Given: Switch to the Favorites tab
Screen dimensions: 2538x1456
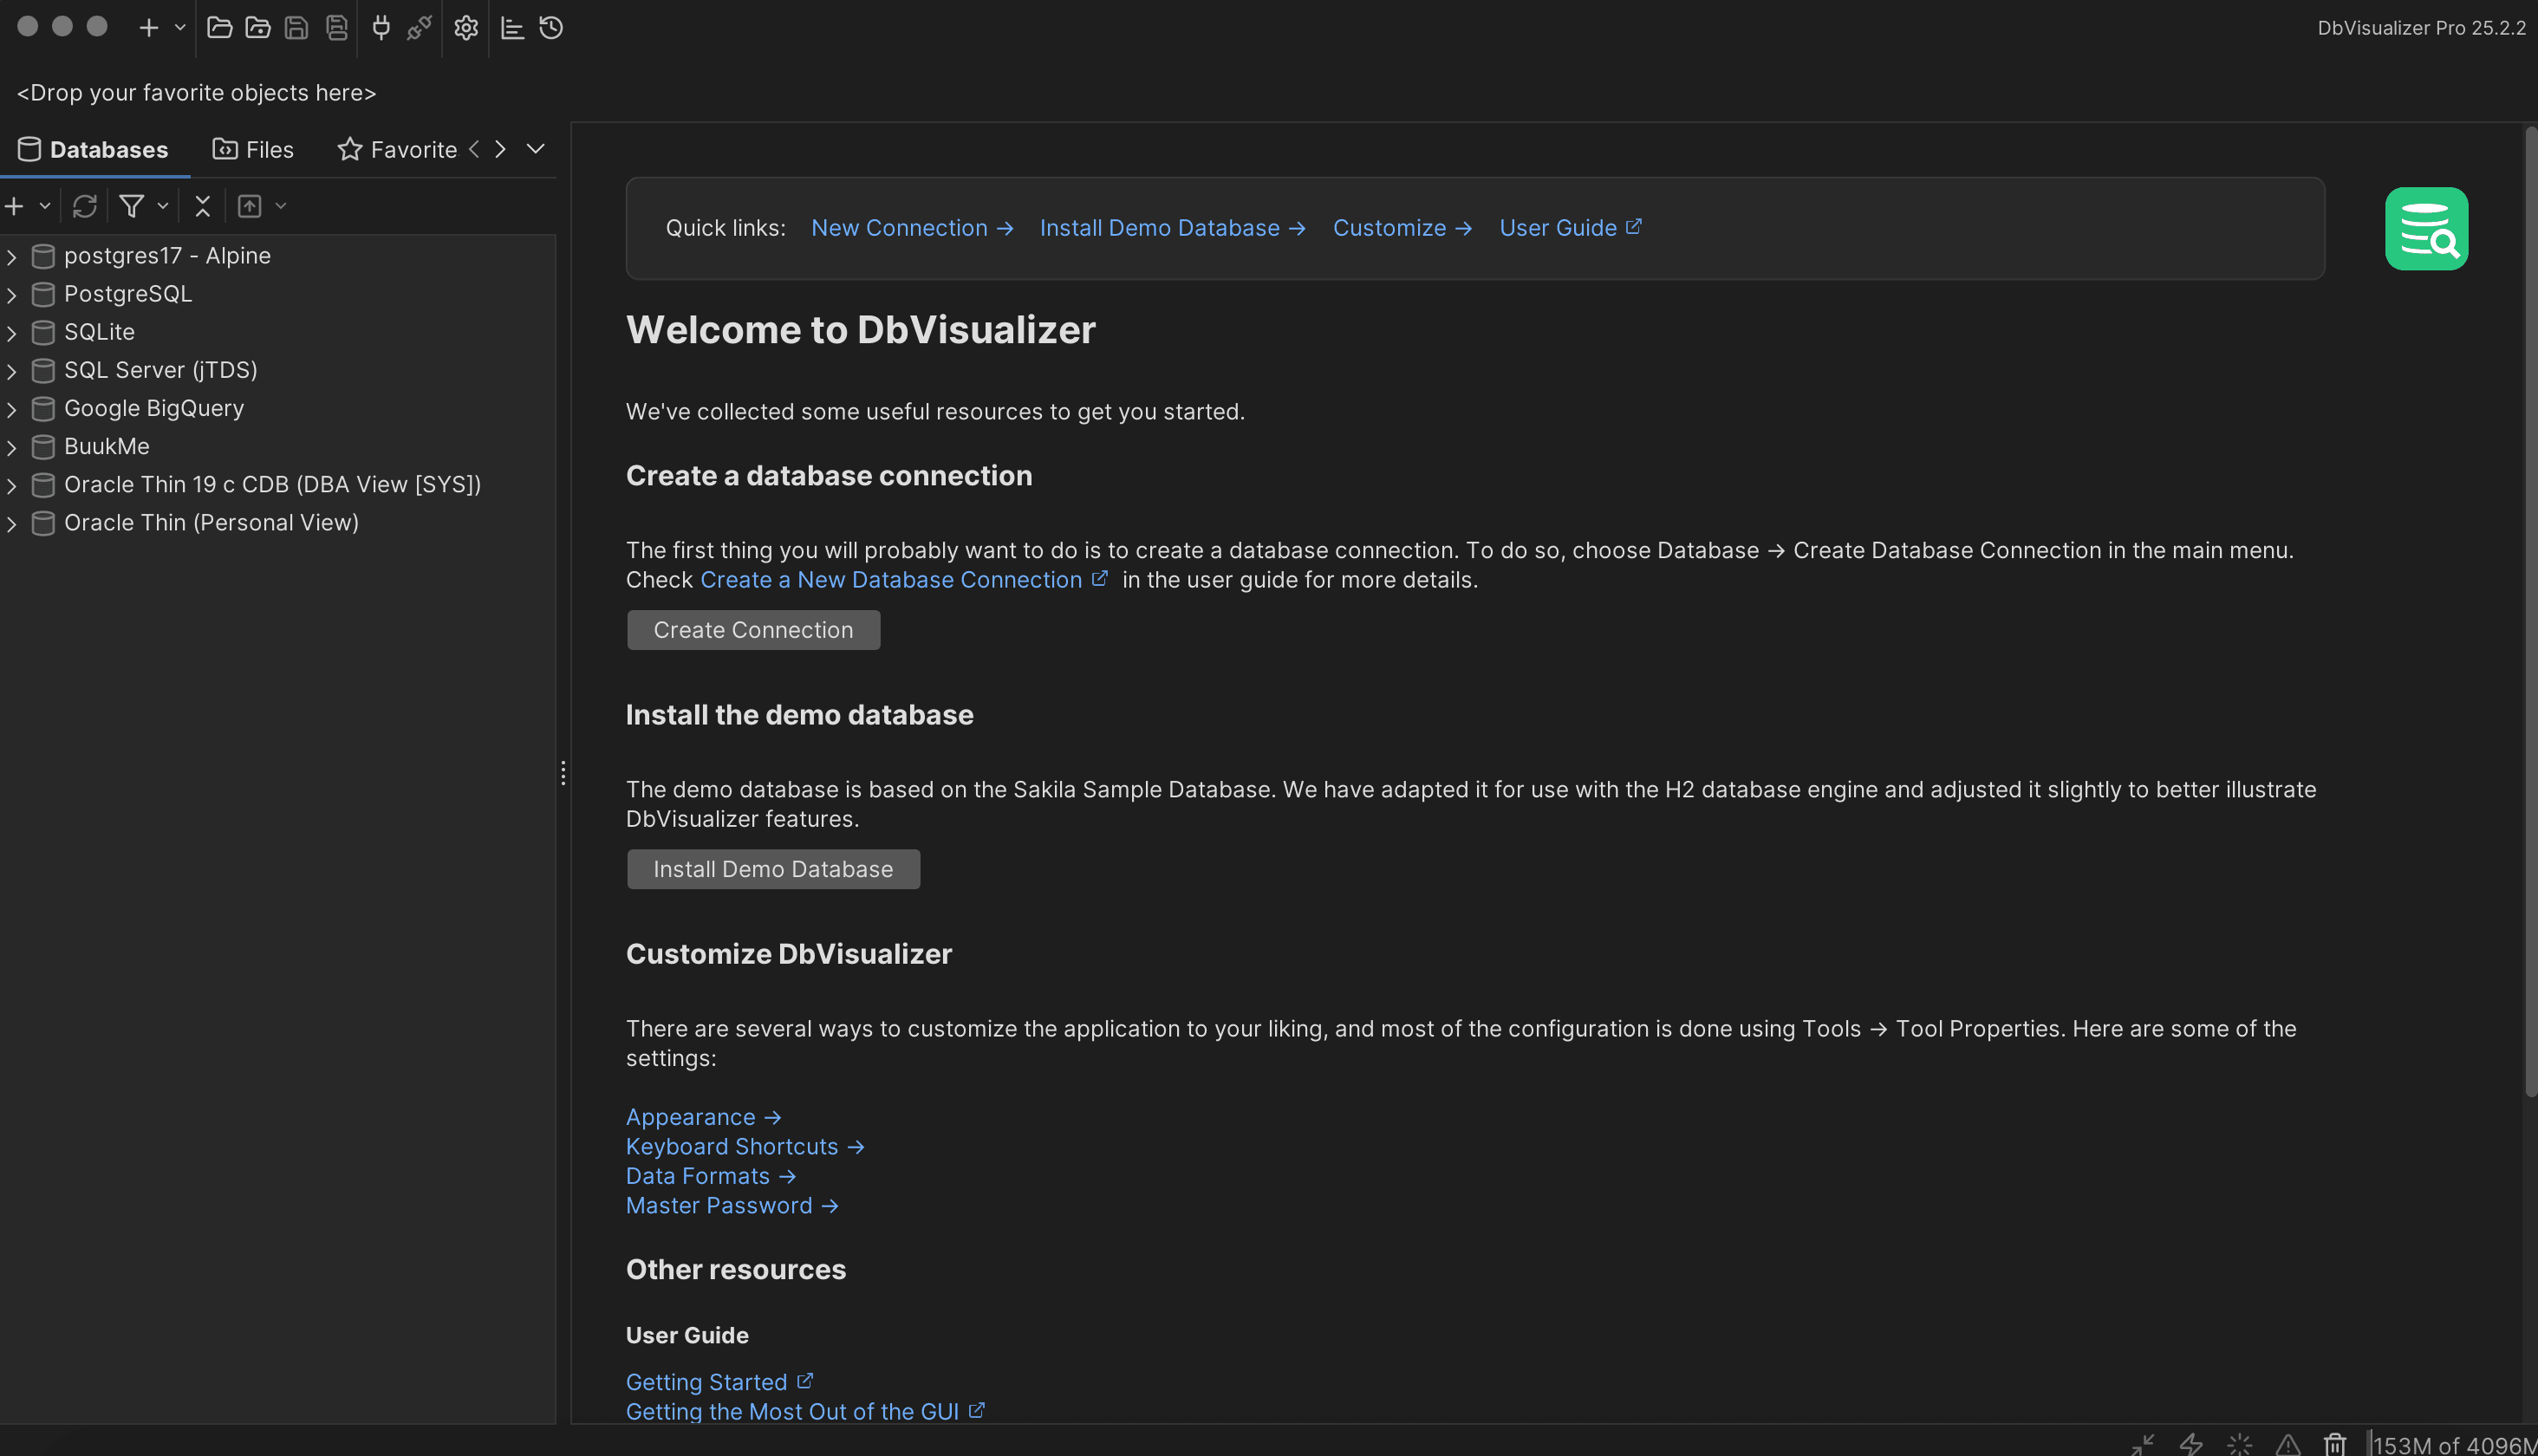Looking at the screenshot, I should point(398,150).
